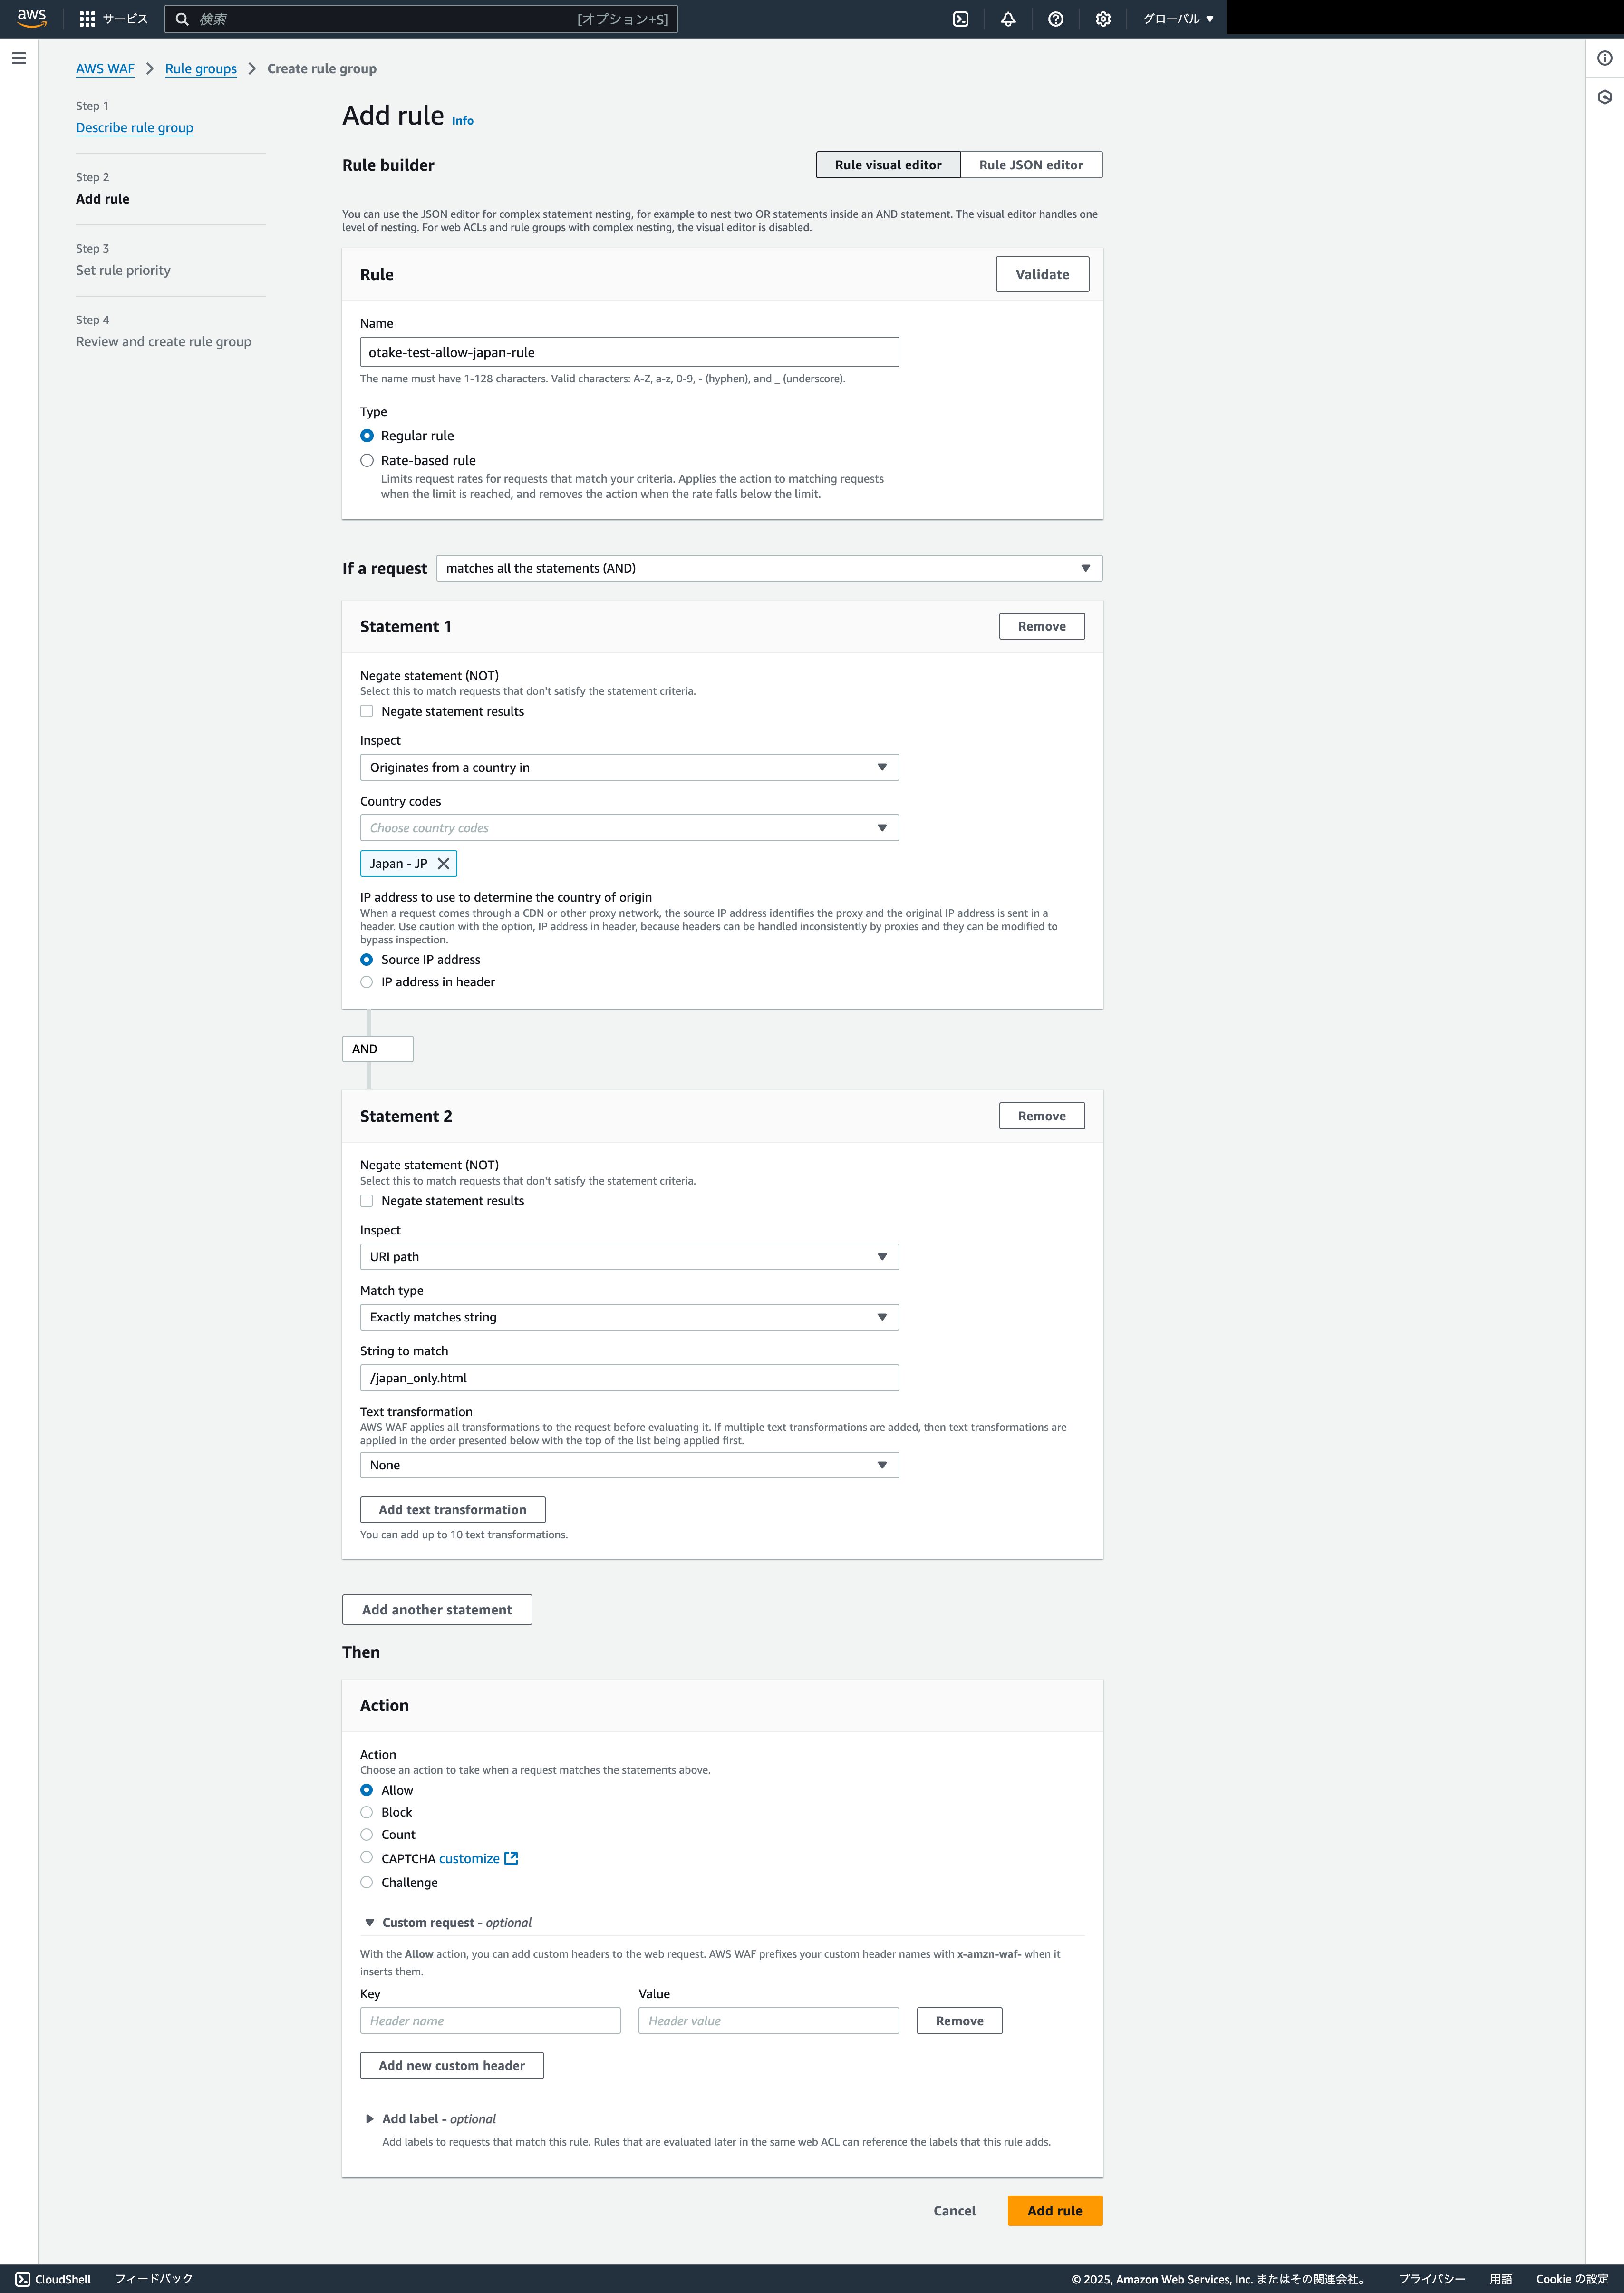This screenshot has width=1624, height=2293.
Task: Choose Source IP address option
Action: pos(366,959)
